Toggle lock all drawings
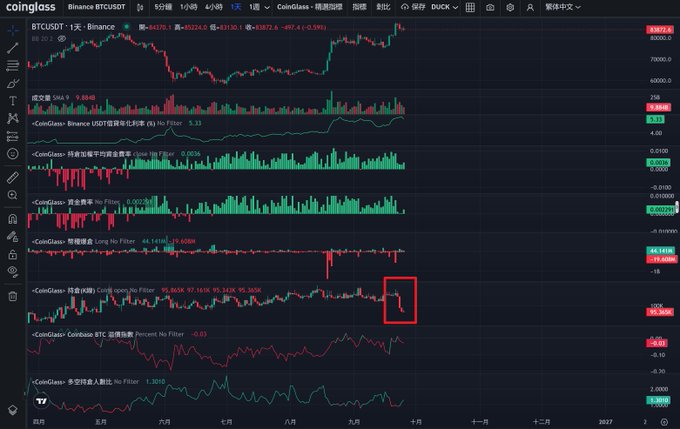The image size is (680, 429). click(x=13, y=254)
